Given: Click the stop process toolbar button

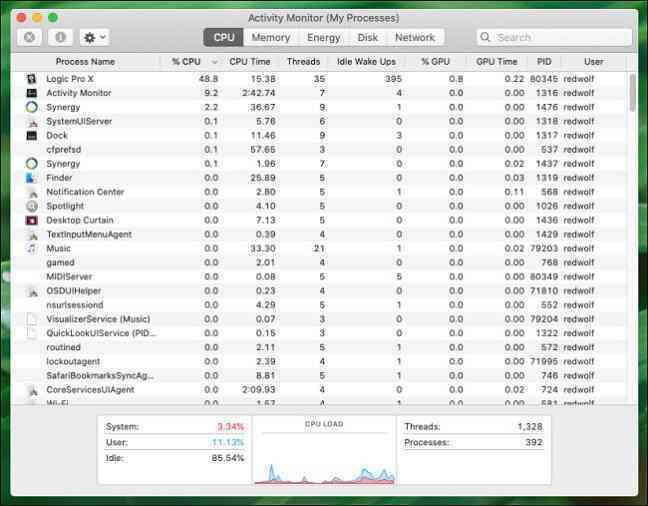Looking at the screenshot, I should [29, 37].
